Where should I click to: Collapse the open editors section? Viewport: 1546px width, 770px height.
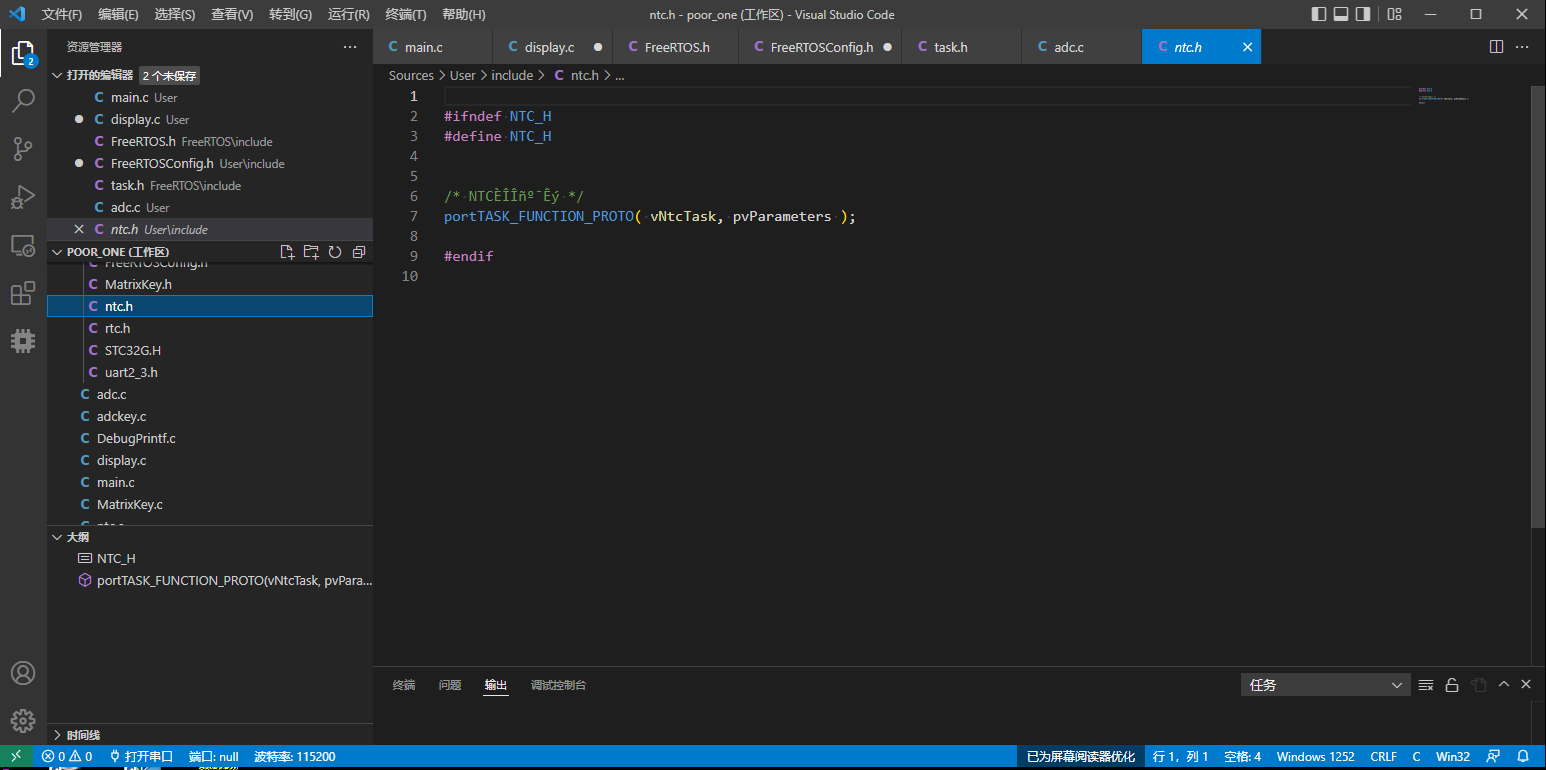point(57,75)
